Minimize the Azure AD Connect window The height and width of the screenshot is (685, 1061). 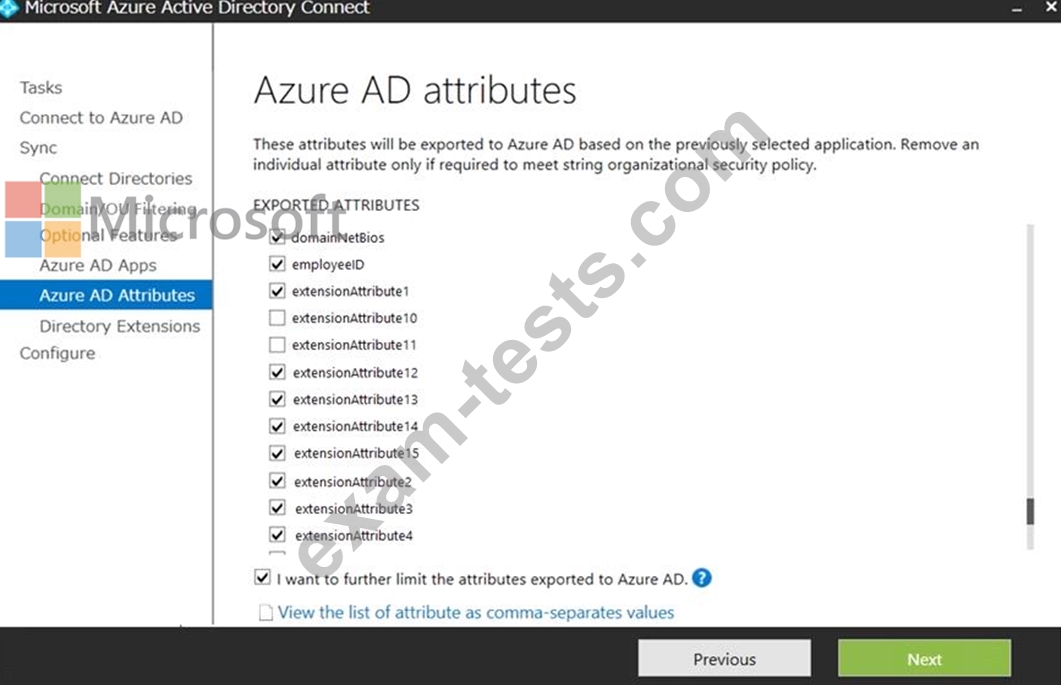click(1017, 9)
